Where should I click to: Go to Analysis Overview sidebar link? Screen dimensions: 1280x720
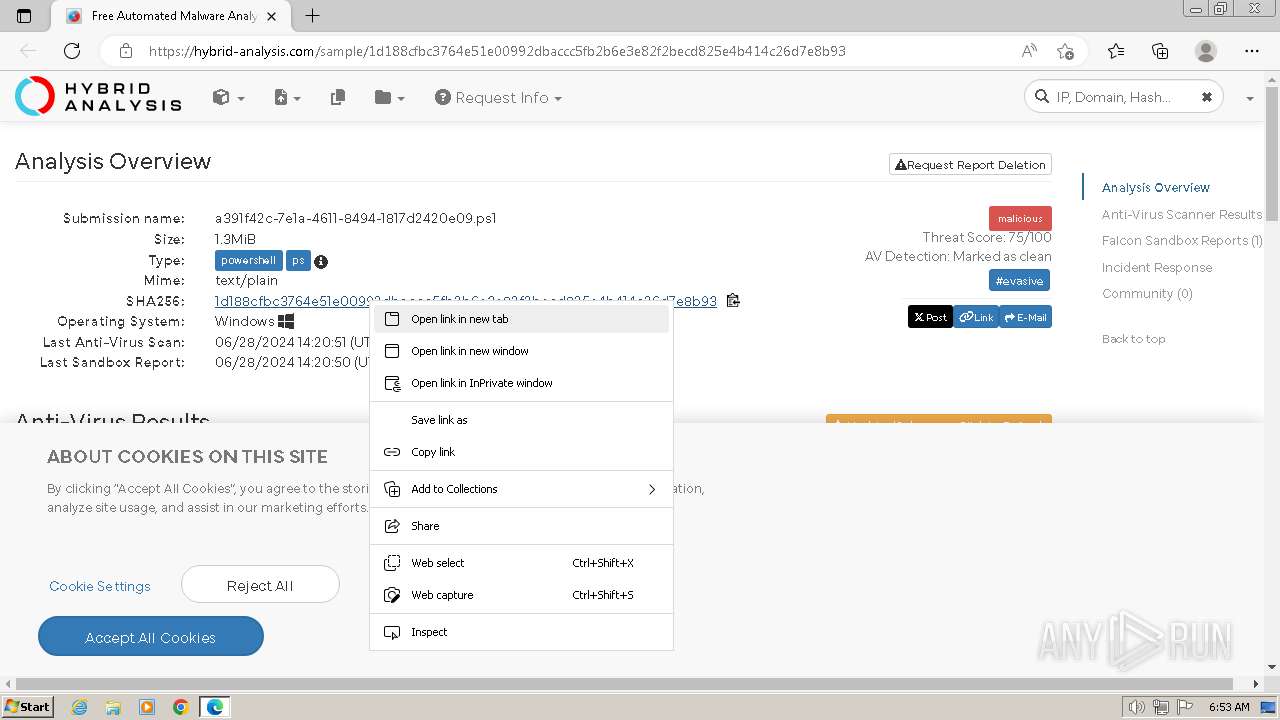[1155, 187]
